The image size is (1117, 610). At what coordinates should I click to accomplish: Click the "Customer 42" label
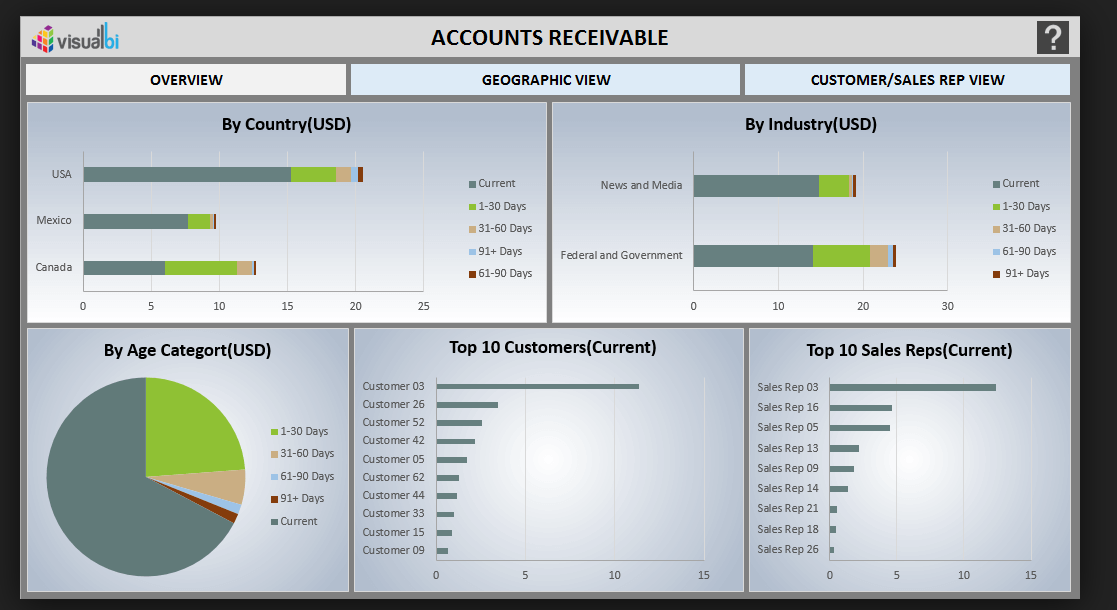coord(393,440)
